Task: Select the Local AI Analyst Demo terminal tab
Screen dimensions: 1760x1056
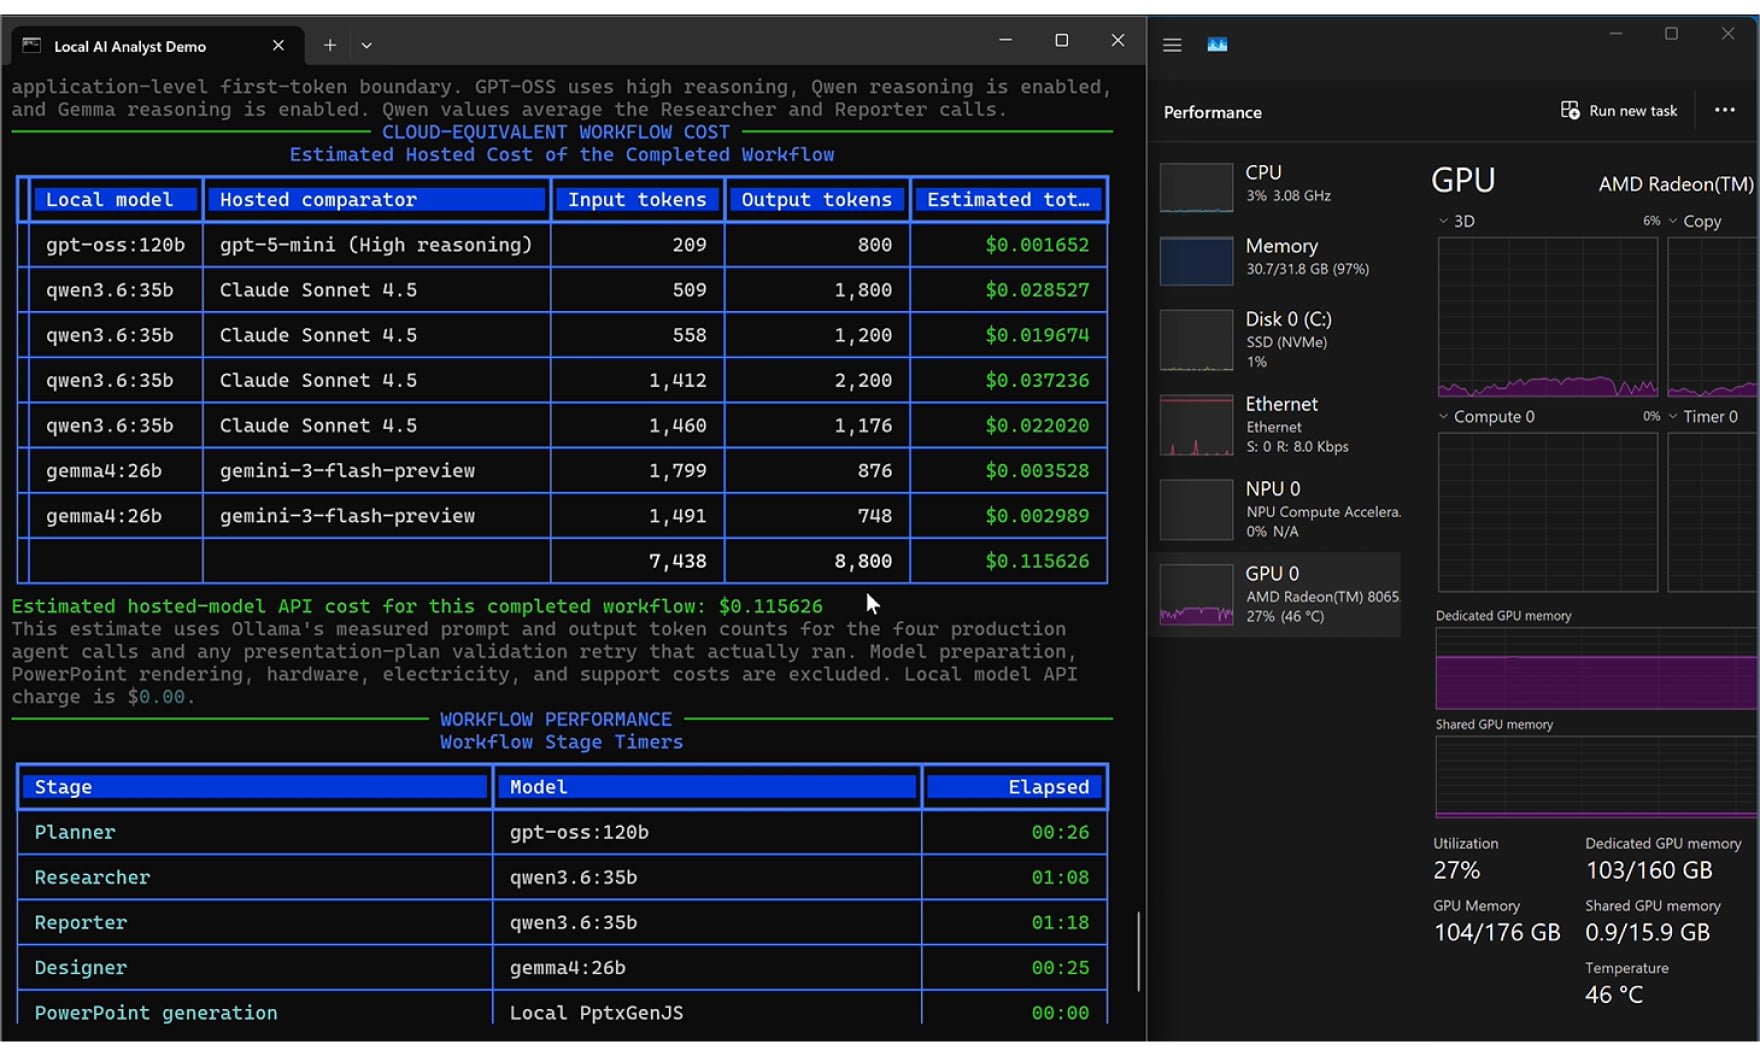Action: [x=157, y=46]
